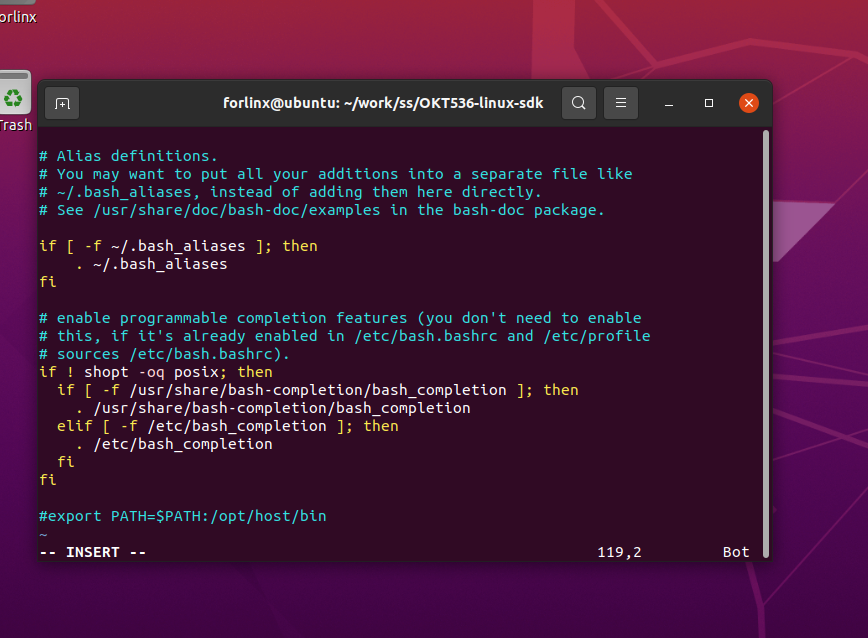
Task: Minimize the terminal window
Action: pos(669,103)
